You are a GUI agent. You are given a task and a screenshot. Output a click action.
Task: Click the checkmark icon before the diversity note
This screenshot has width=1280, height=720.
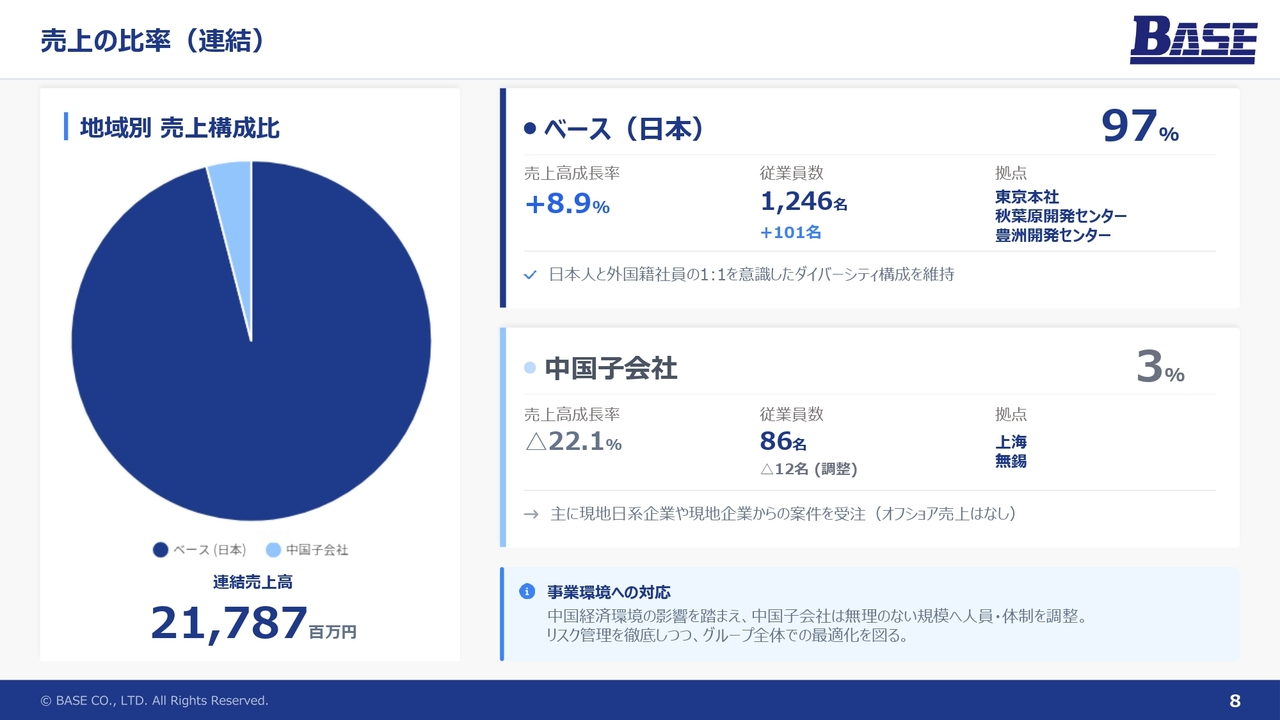coord(530,274)
